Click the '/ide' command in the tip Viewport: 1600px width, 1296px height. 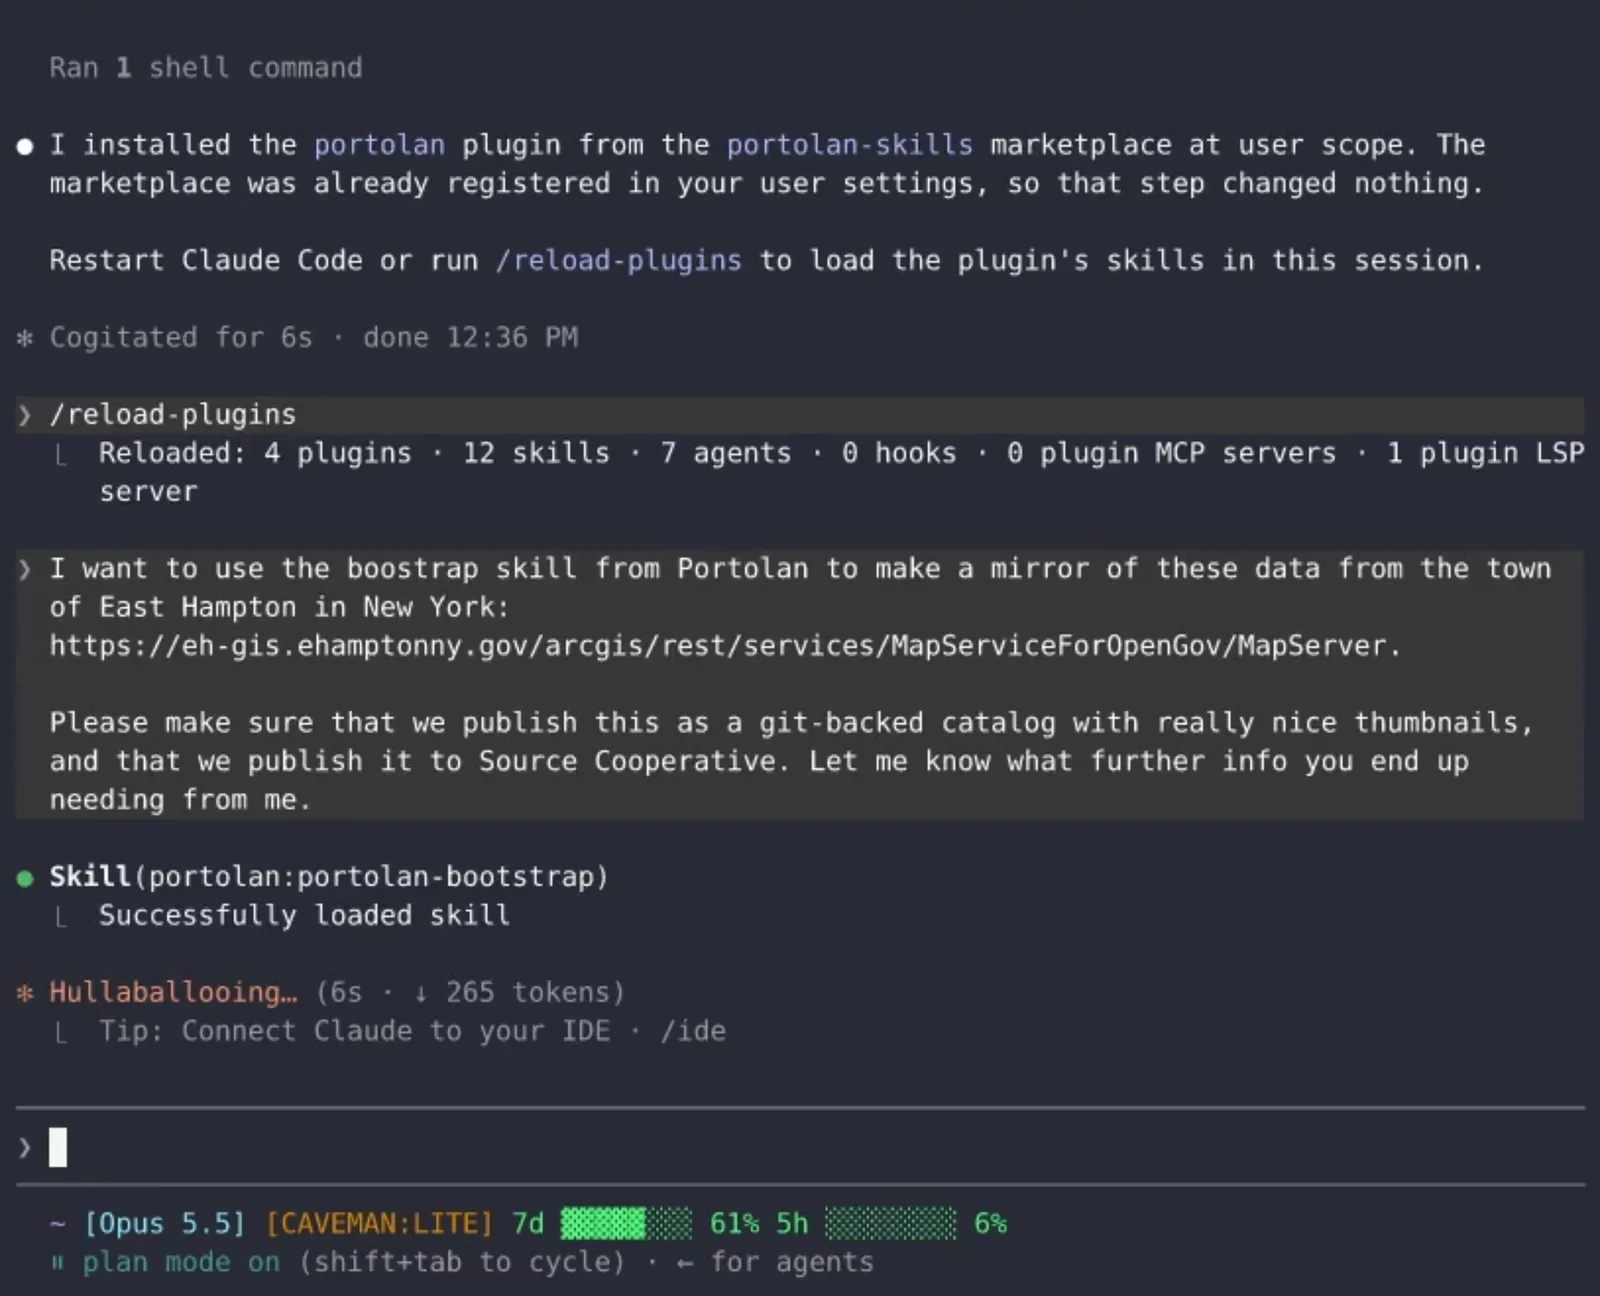[x=693, y=1031]
